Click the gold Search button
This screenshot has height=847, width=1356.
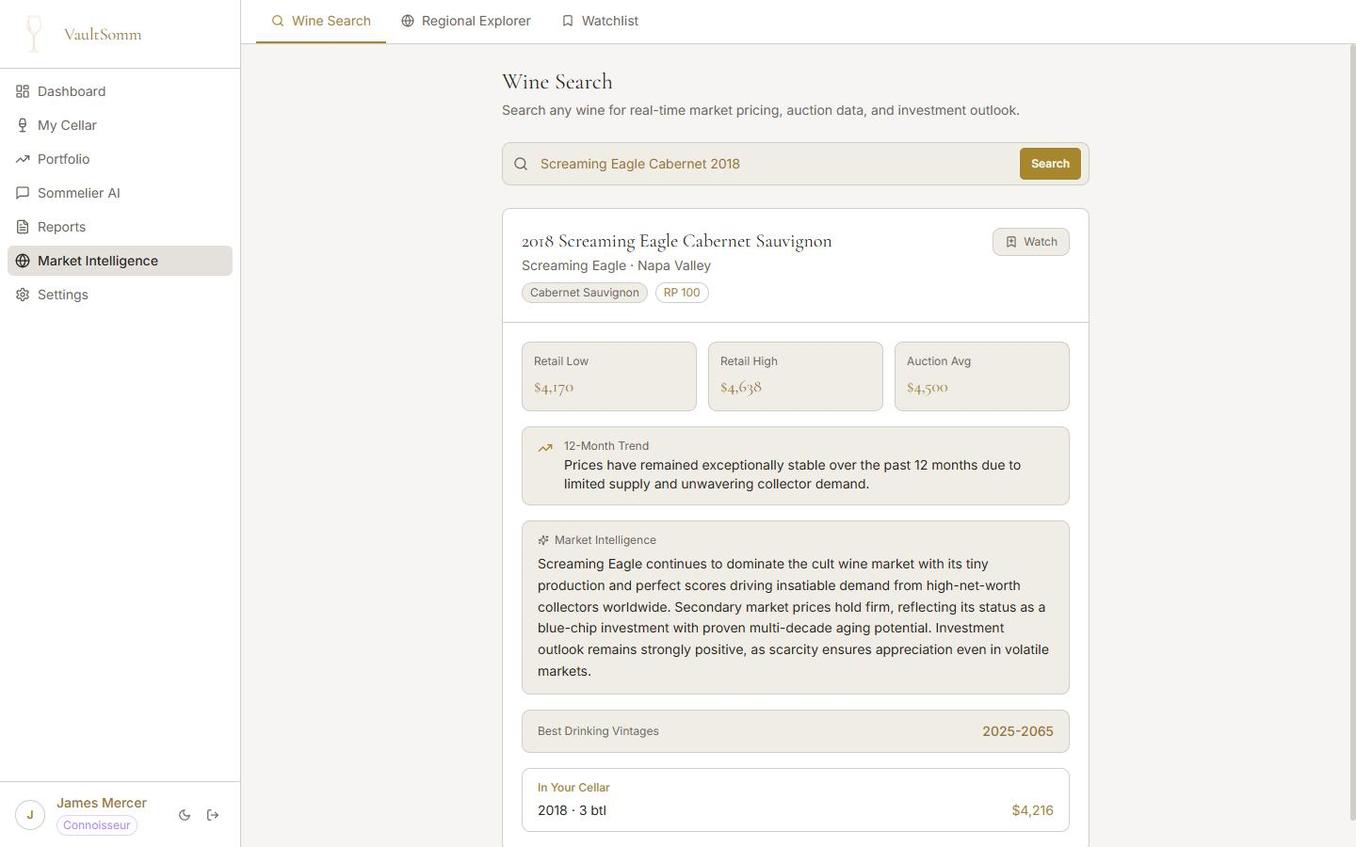point(1050,164)
